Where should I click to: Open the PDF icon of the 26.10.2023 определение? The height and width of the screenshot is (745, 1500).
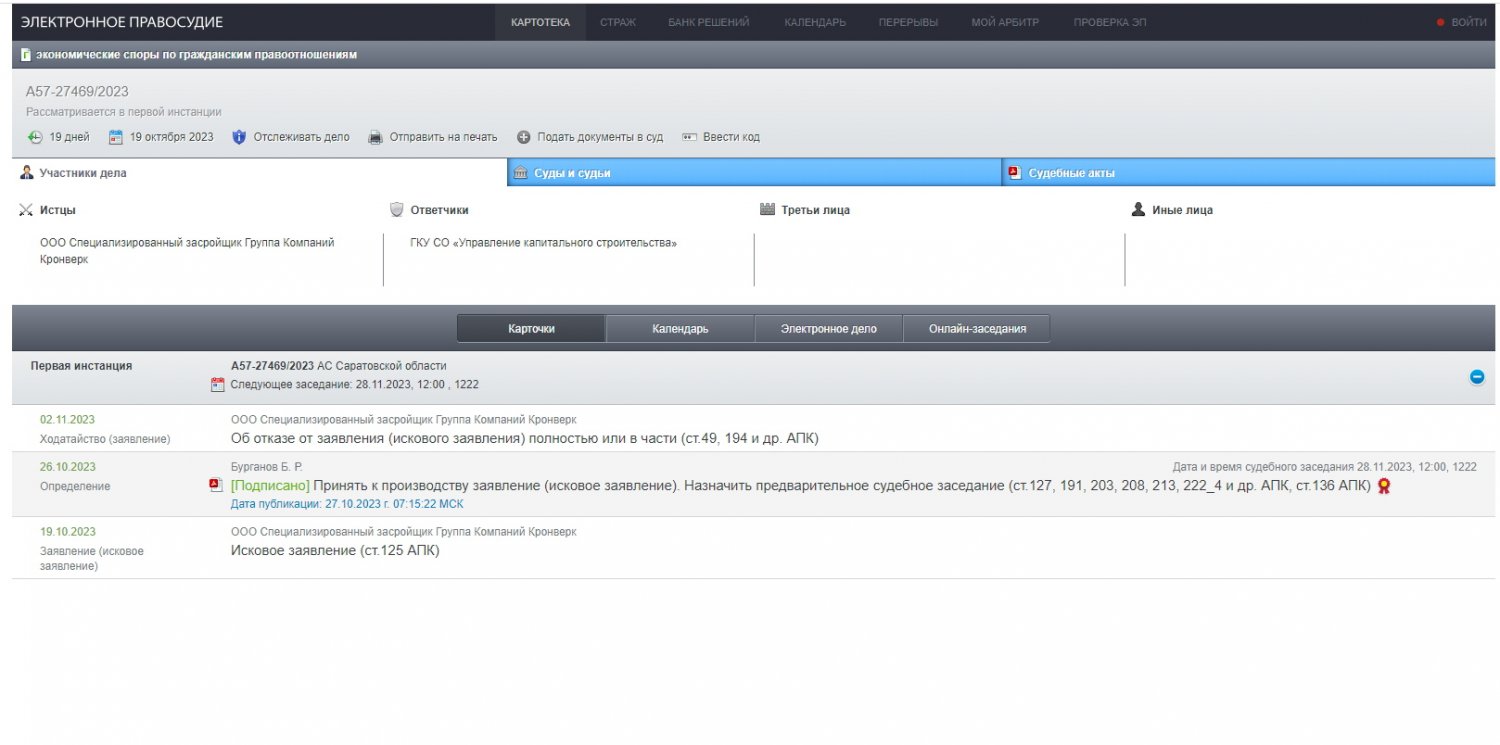[x=214, y=485]
